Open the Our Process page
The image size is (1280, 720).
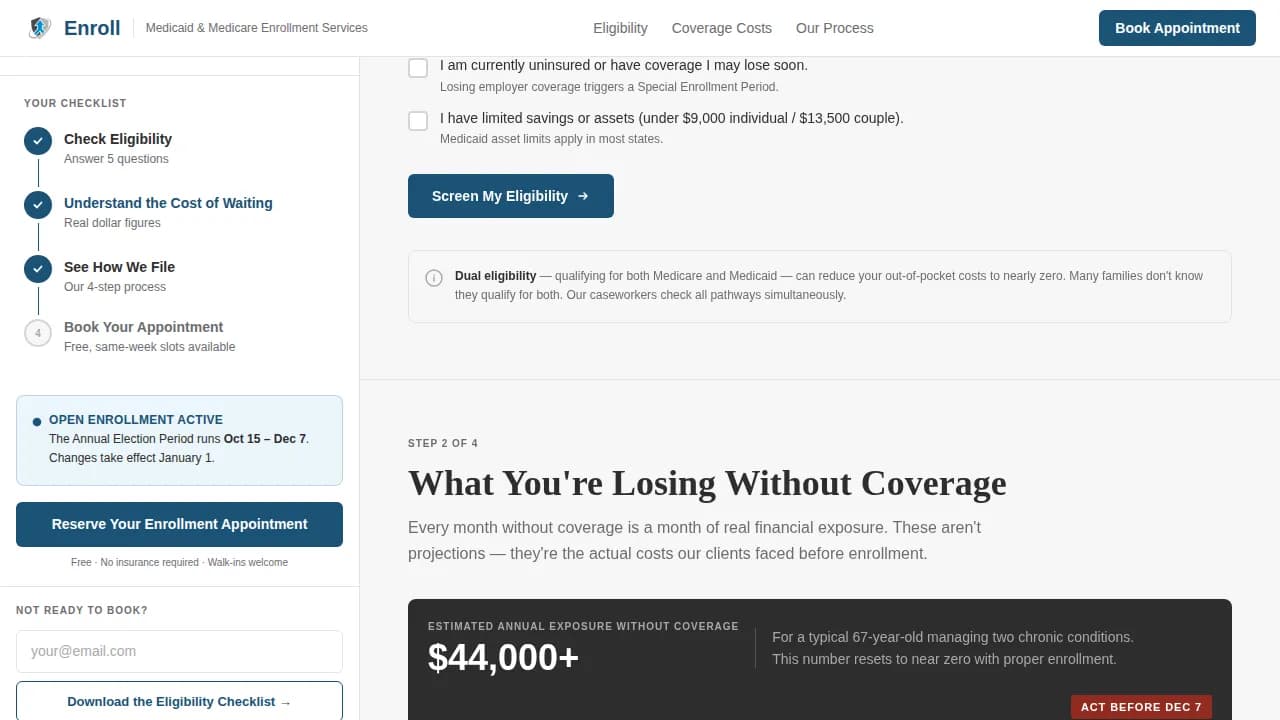pyautogui.click(x=834, y=28)
